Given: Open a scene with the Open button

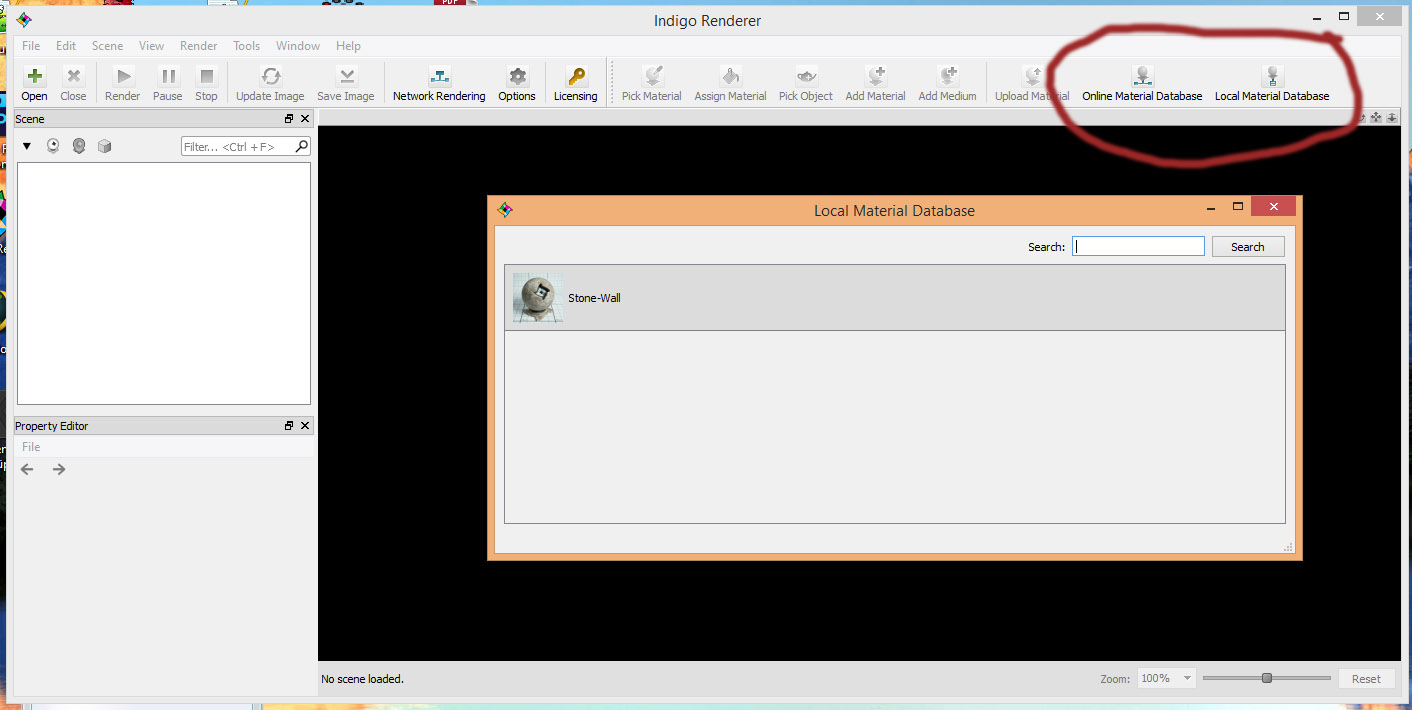Looking at the screenshot, I should tap(34, 84).
